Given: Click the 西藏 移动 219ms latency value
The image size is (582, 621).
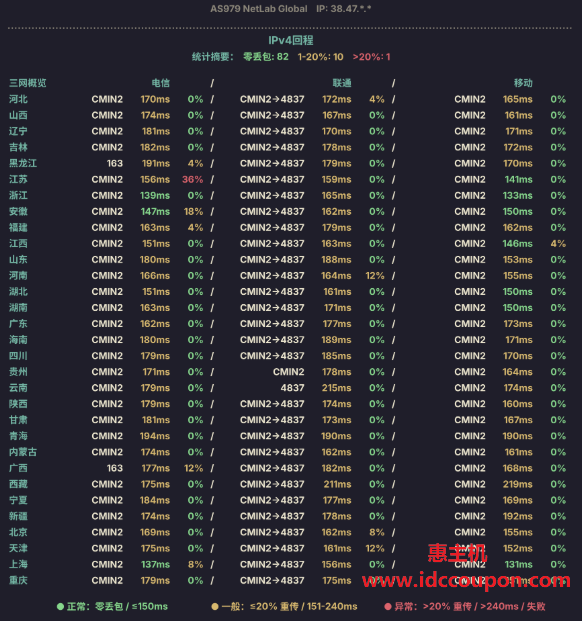Looking at the screenshot, I should (x=517, y=484).
